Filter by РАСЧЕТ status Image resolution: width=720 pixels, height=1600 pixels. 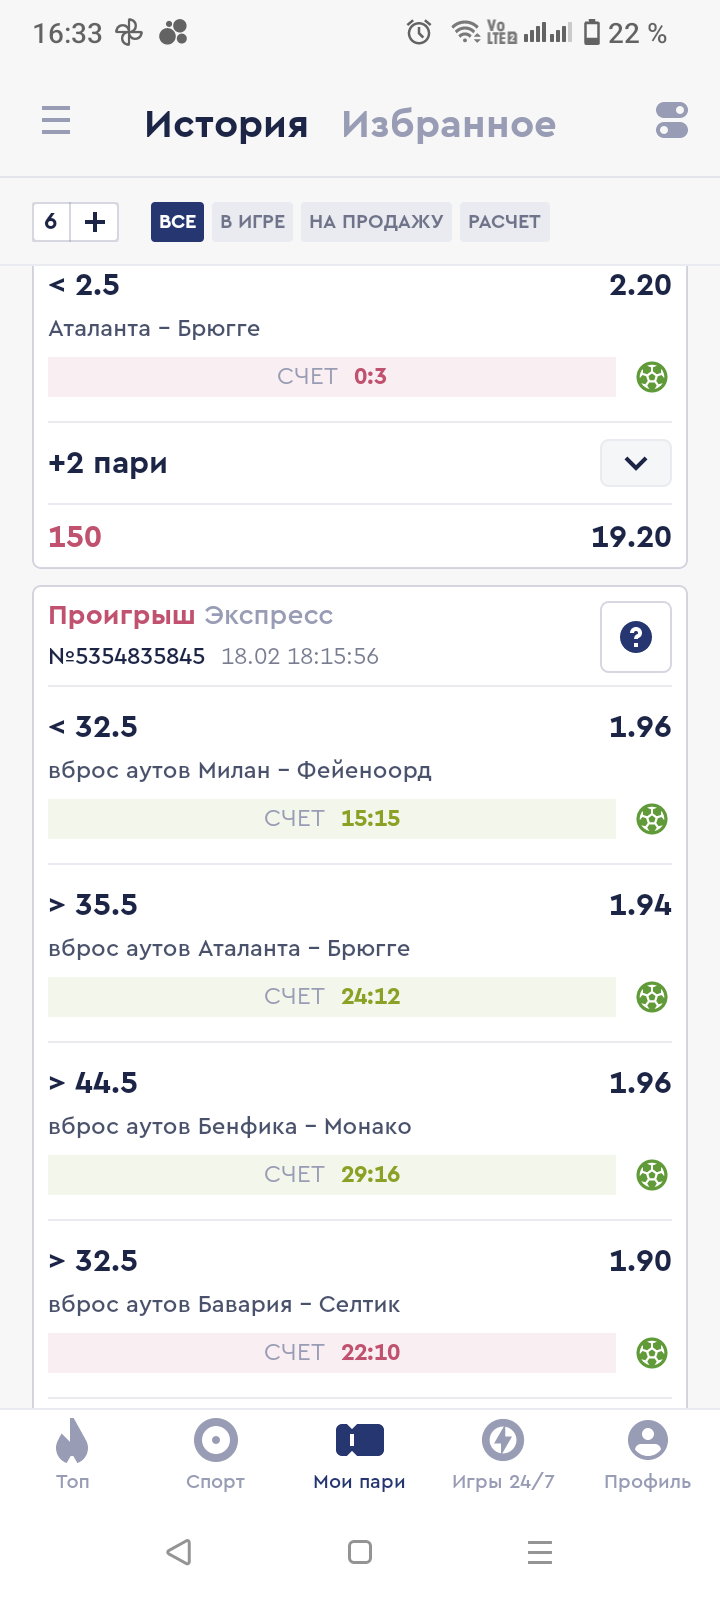click(504, 222)
